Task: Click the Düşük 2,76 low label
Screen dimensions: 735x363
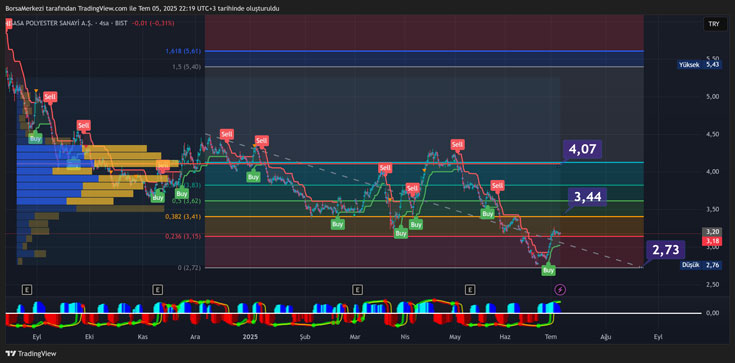Action: [700, 265]
